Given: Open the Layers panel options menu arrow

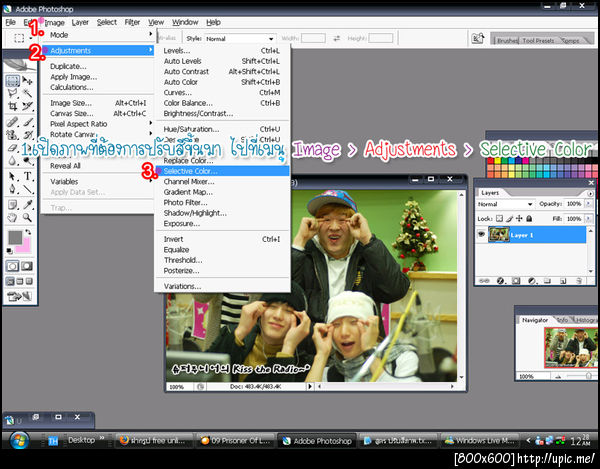Looking at the screenshot, I should pos(590,194).
